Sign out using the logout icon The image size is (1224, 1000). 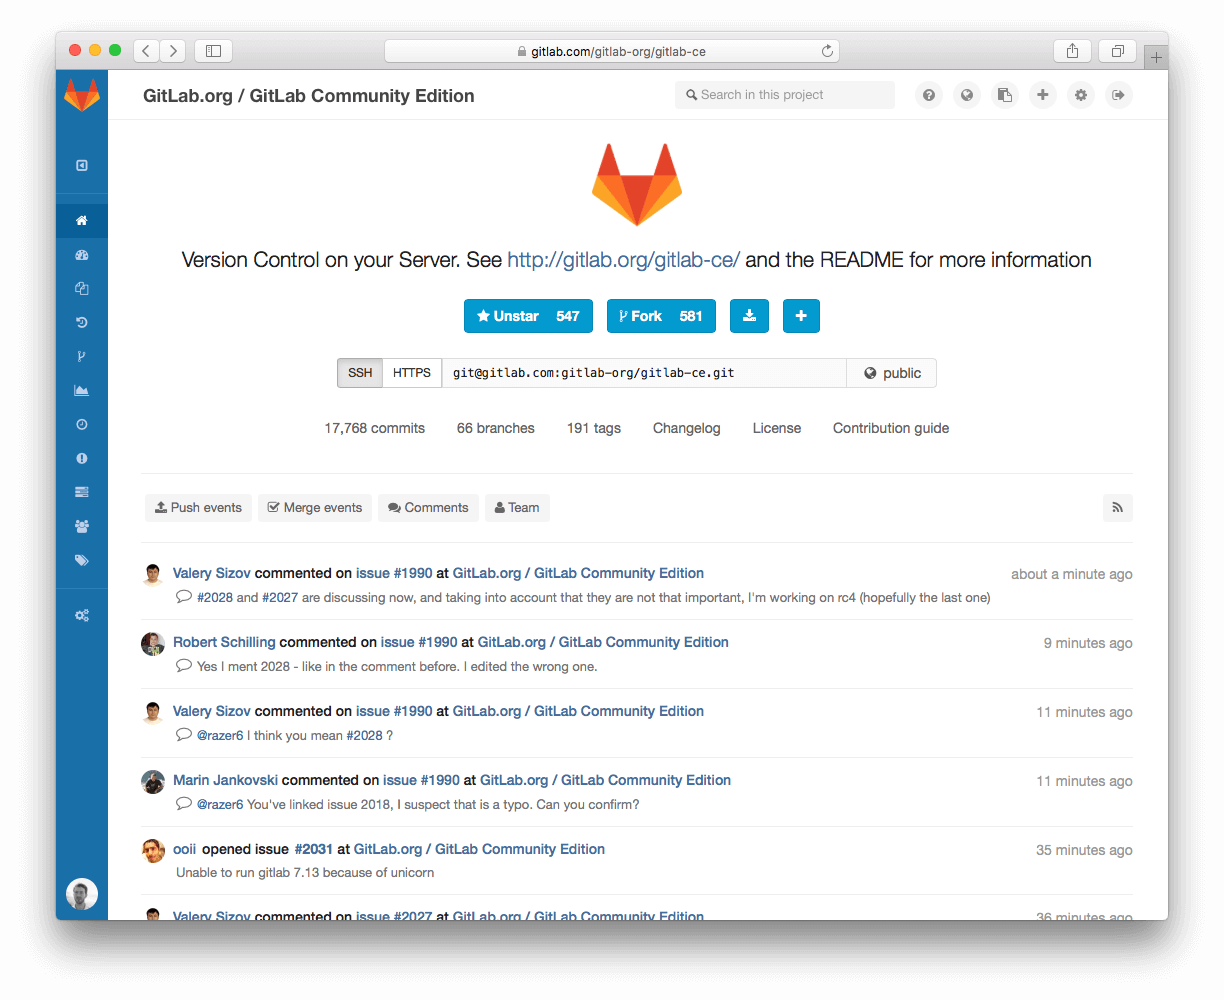pyautogui.click(x=1118, y=94)
